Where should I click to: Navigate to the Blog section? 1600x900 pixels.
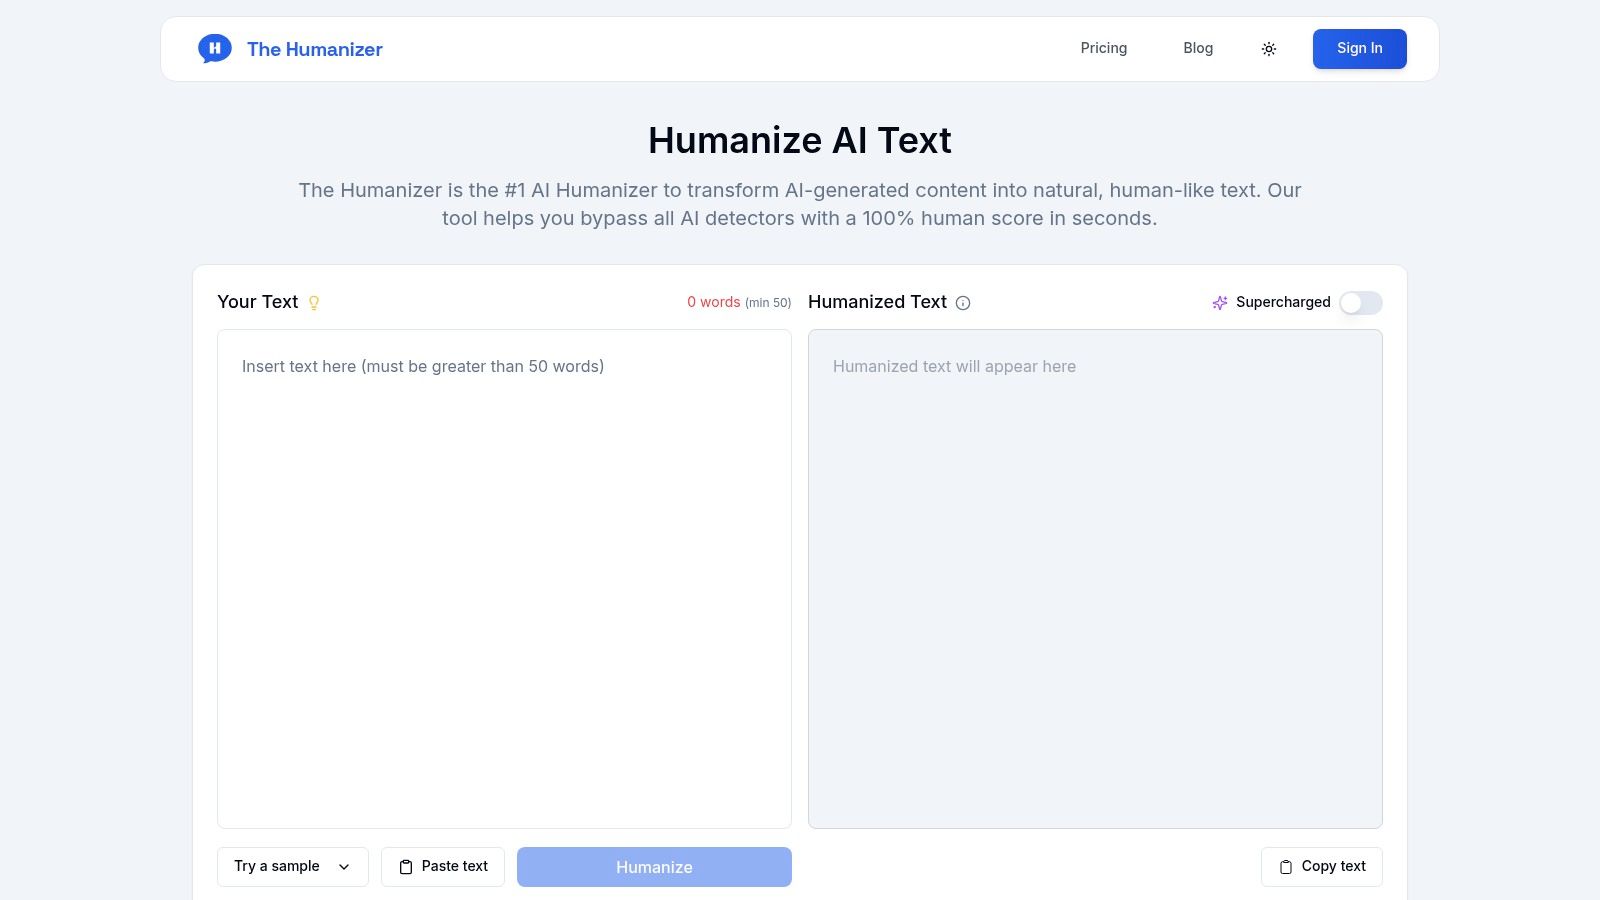point(1197,48)
